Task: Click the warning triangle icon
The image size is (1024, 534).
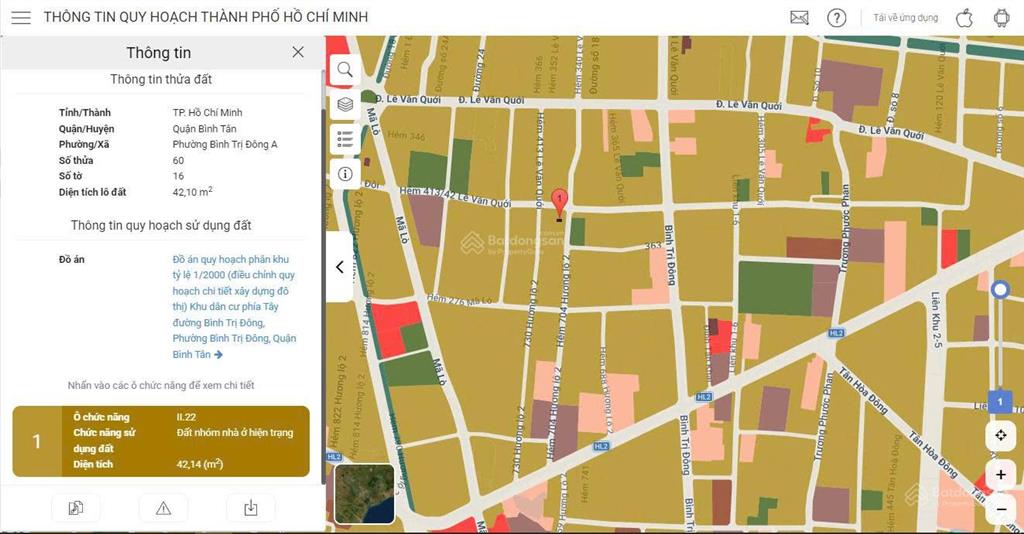Action: tap(163, 508)
